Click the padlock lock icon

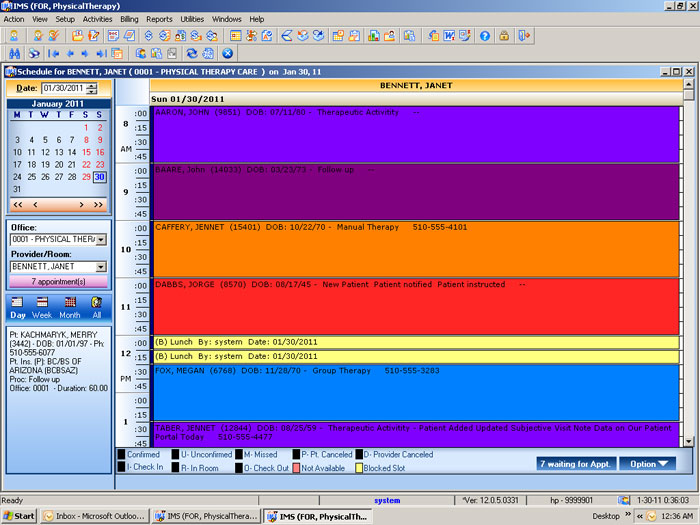504,36
